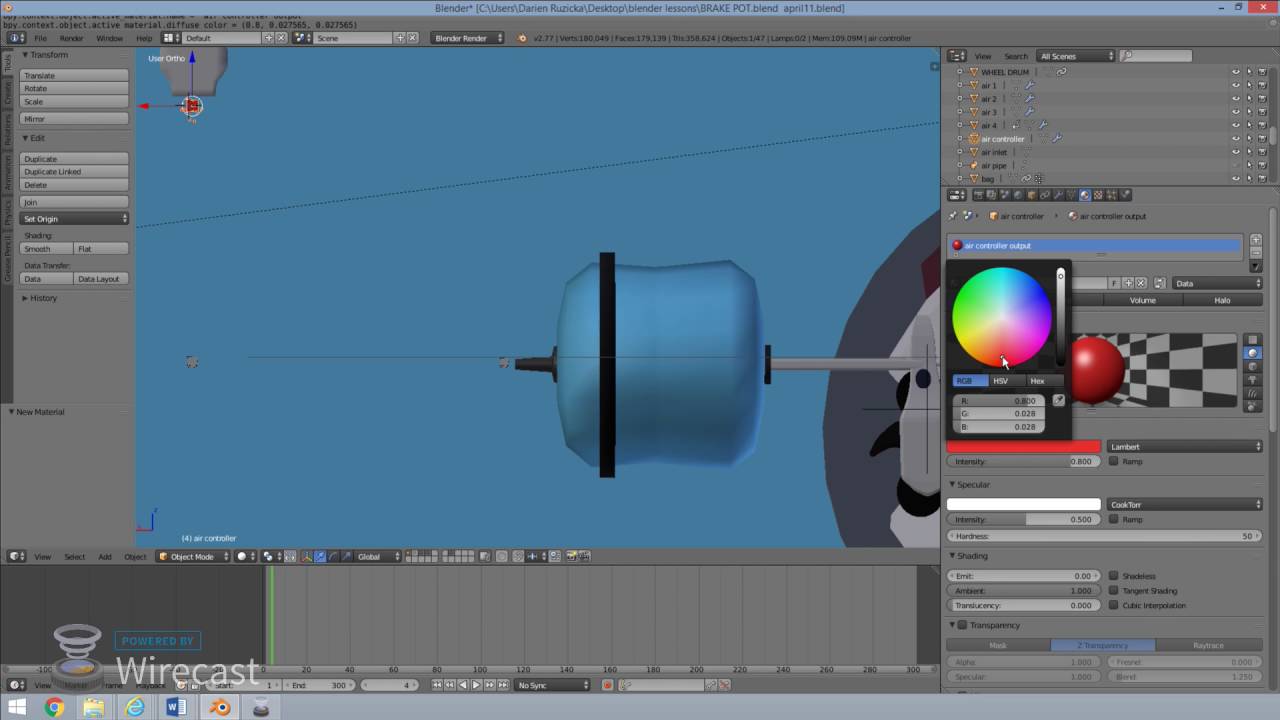Click the white specular color swatch

[x=1024, y=505]
